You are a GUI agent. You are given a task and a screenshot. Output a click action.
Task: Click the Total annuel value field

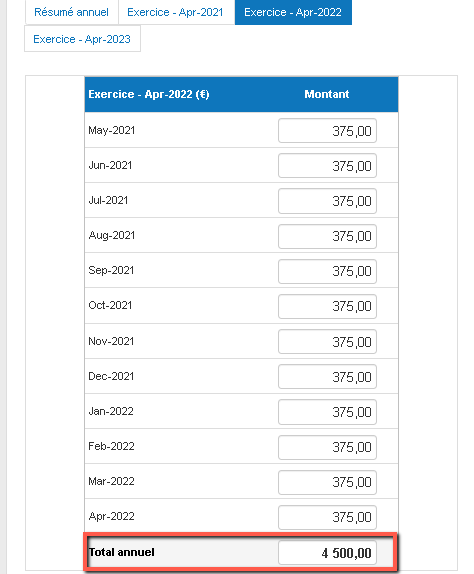point(327,552)
